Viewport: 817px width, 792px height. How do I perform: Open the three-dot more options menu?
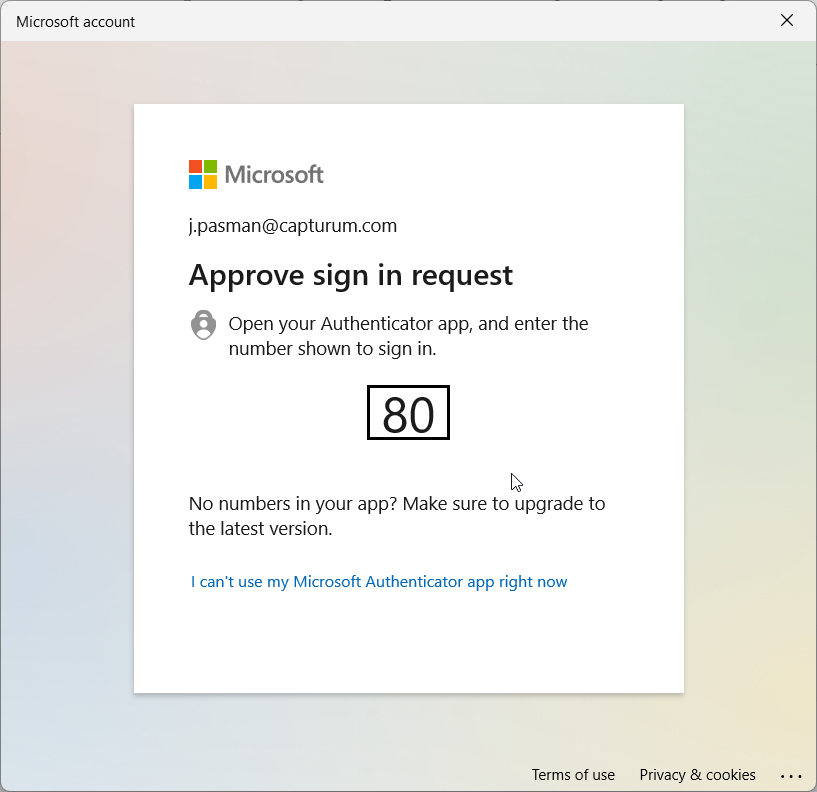click(791, 776)
